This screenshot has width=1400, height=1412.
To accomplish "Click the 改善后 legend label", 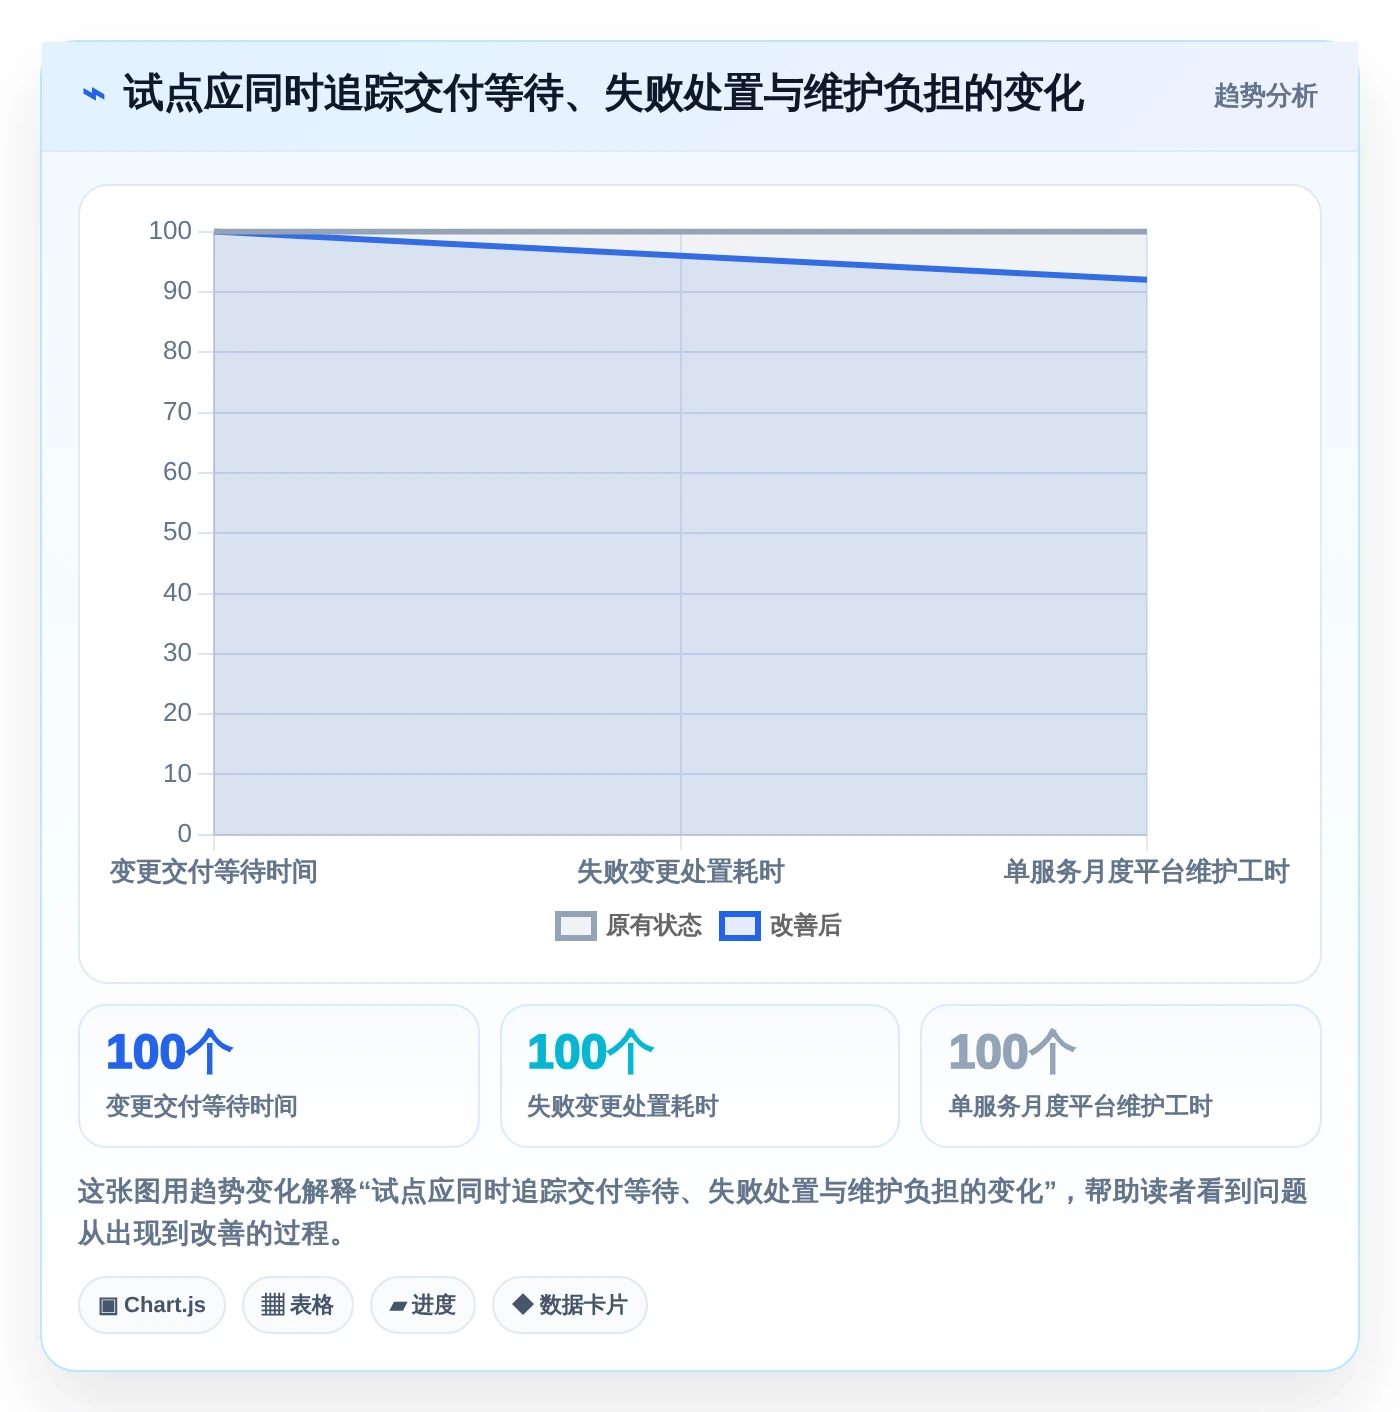I will 805,926.
